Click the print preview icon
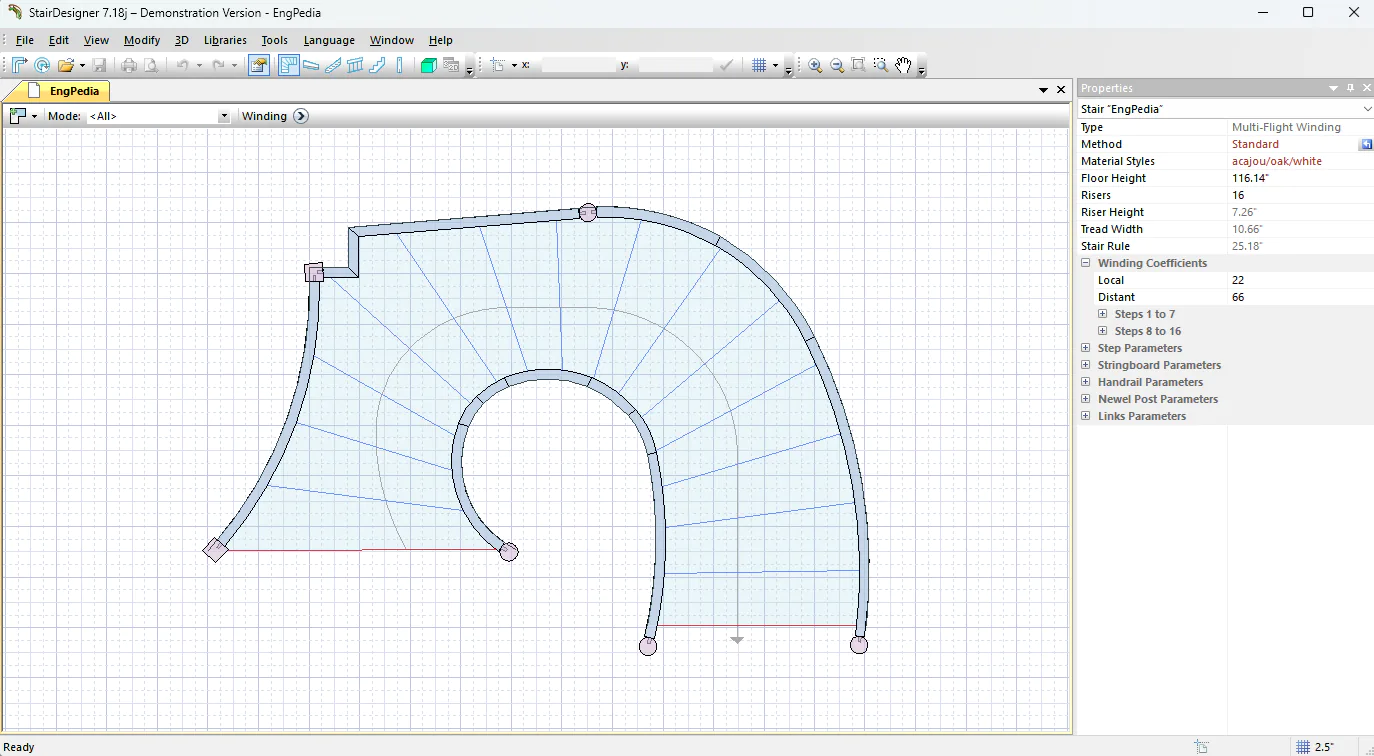Viewport: 1374px width, 756px height. (151, 65)
